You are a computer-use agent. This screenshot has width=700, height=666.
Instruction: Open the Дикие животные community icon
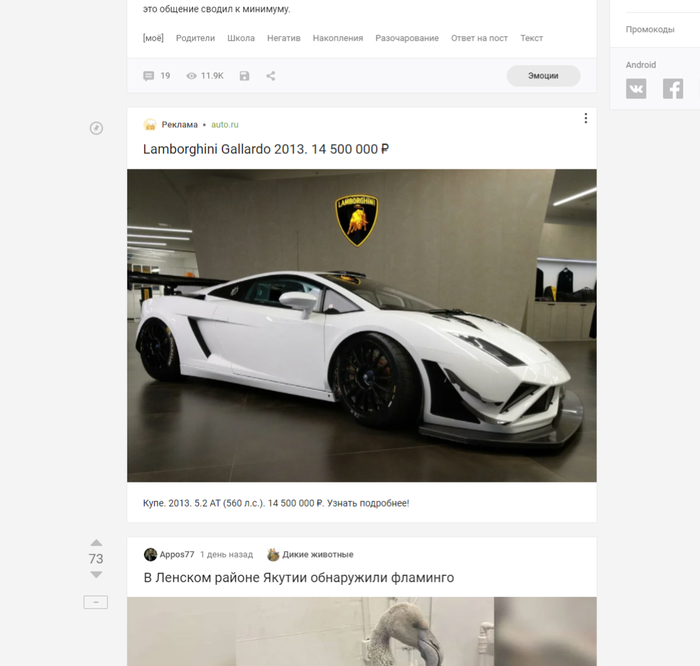[x=273, y=554]
